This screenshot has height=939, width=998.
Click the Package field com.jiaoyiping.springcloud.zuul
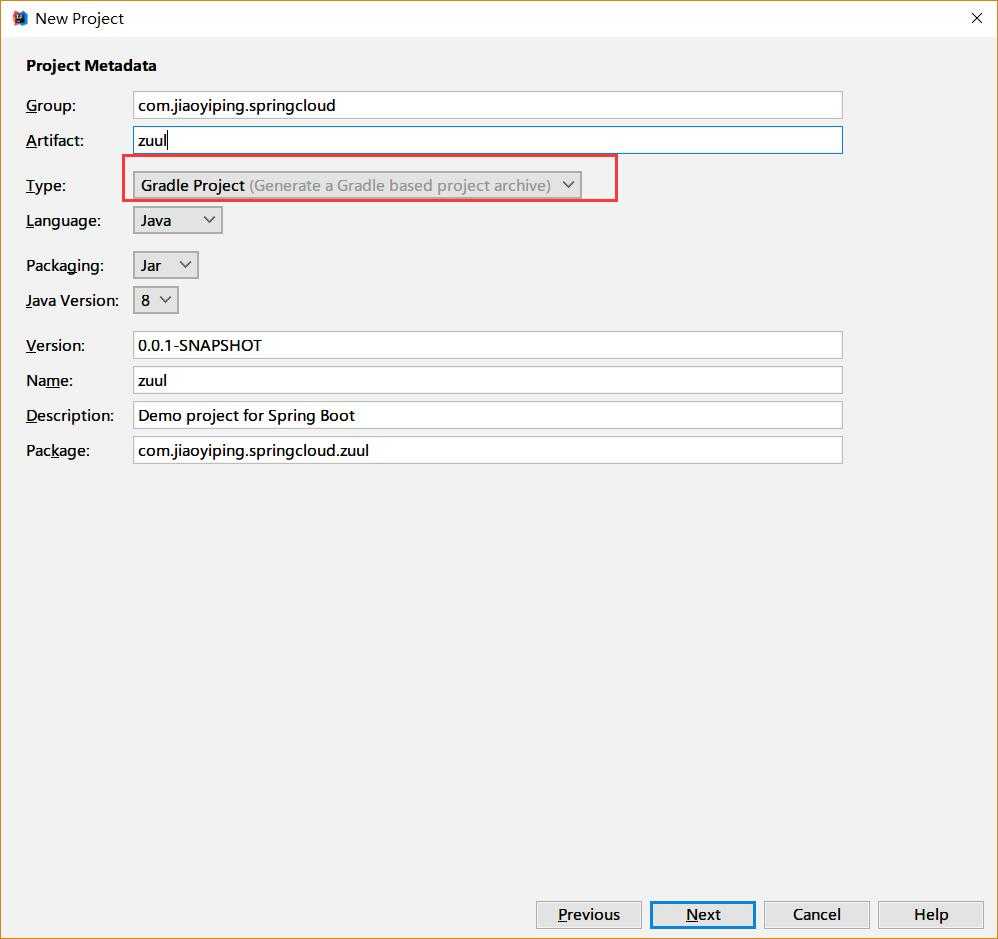(488, 450)
